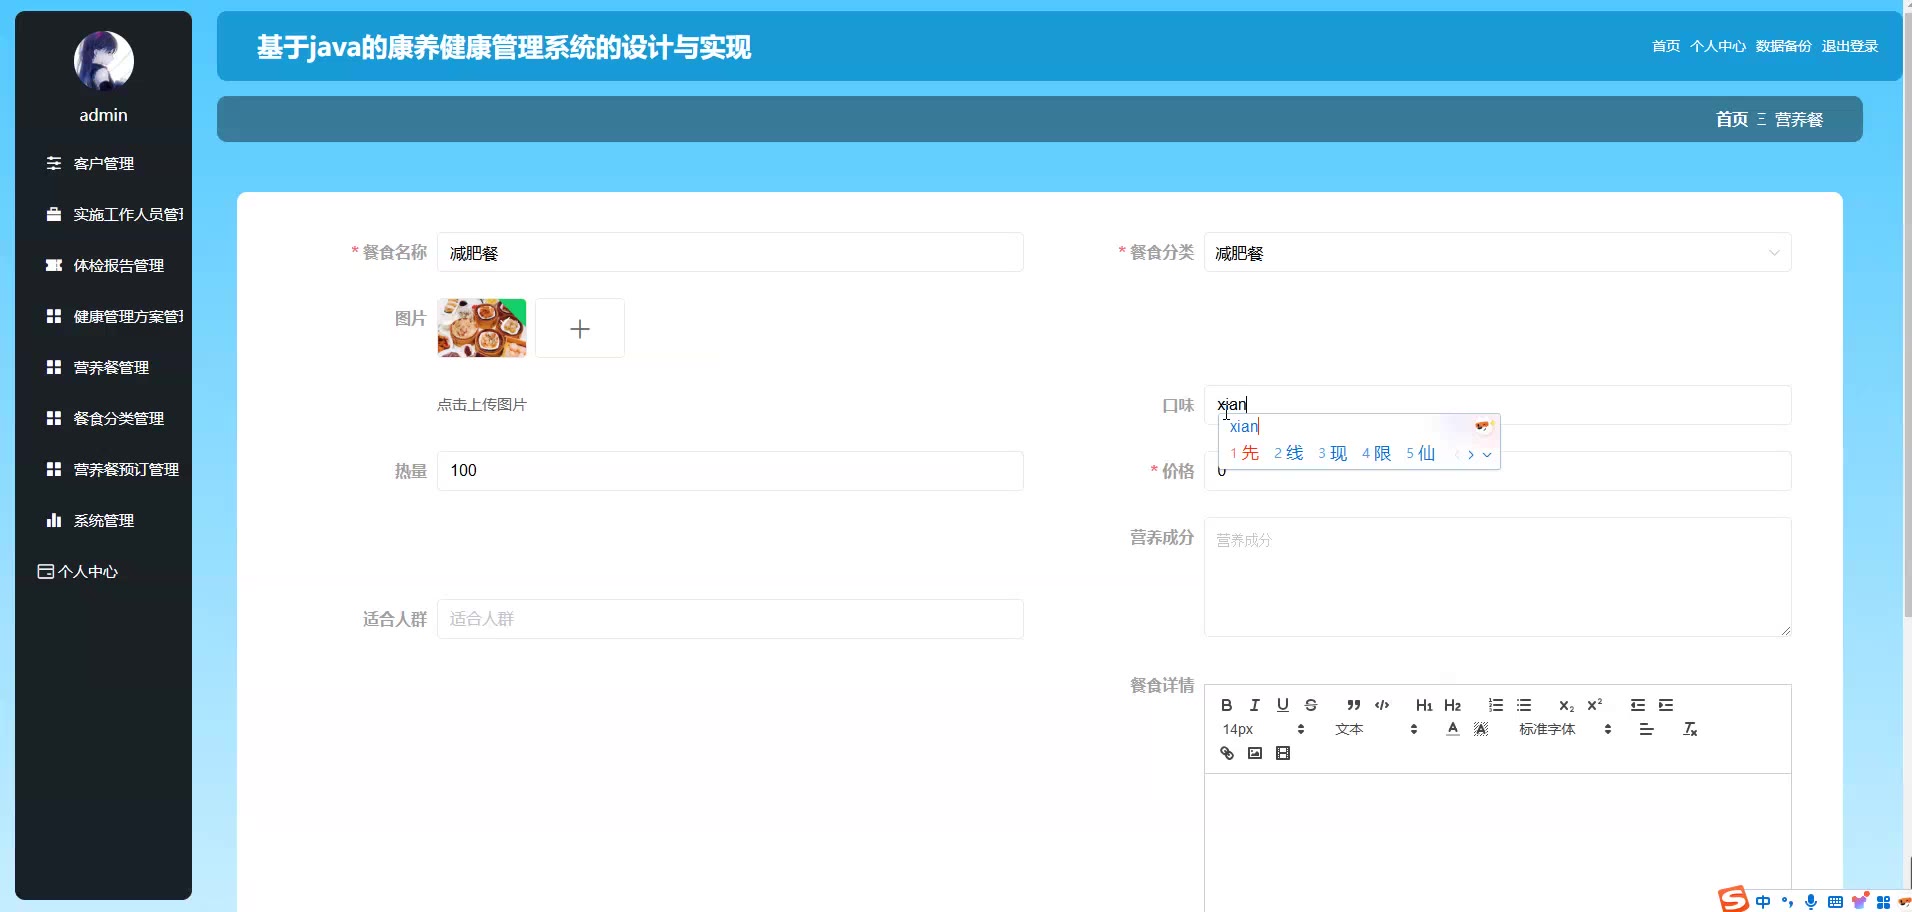The height and width of the screenshot is (912, 1912).
Task: Open the text background color picker
Action: pos(1481,729)
